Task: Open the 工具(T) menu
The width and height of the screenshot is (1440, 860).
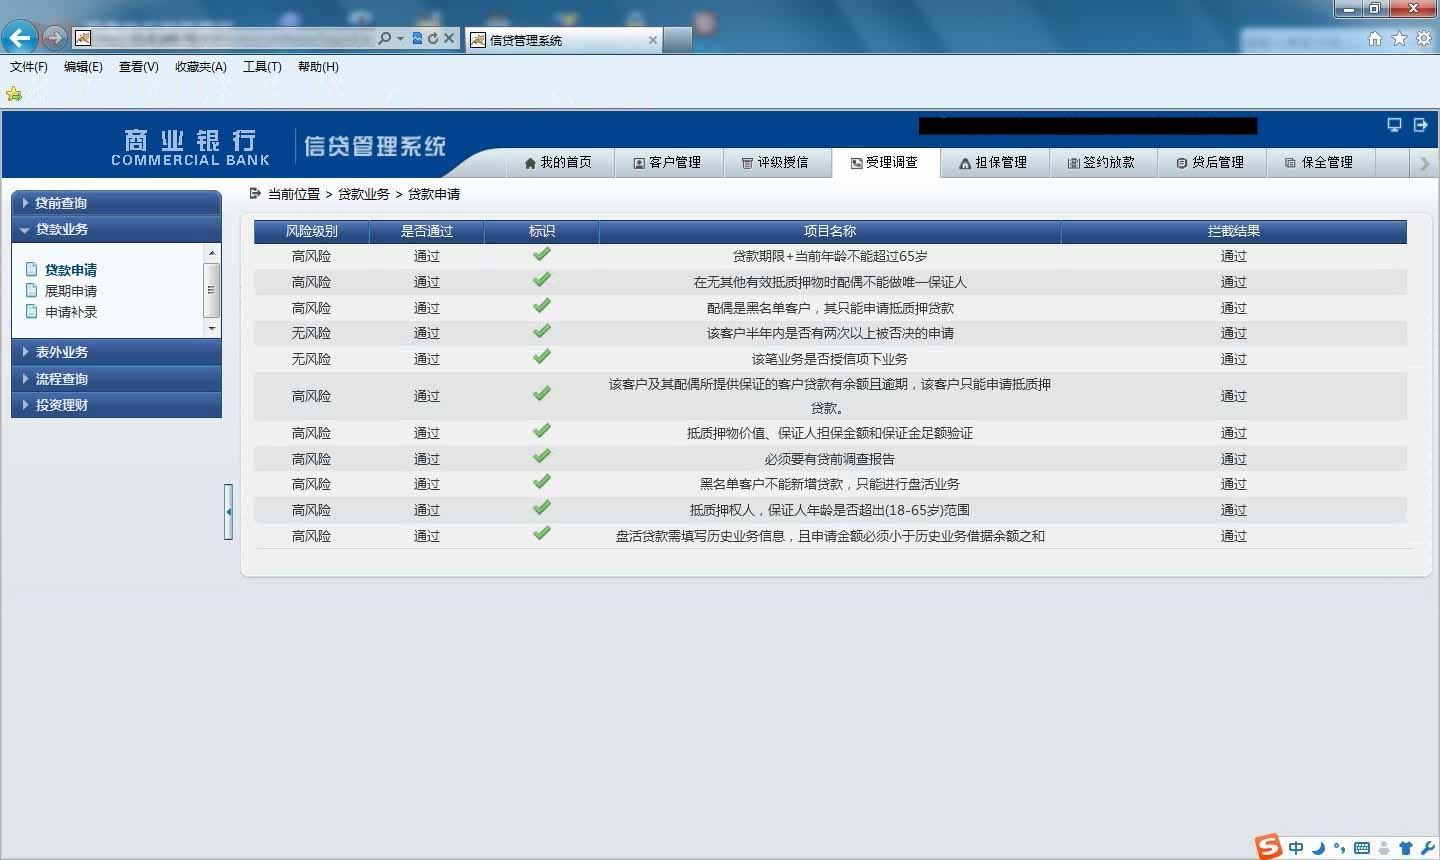Action: (262, 67)
